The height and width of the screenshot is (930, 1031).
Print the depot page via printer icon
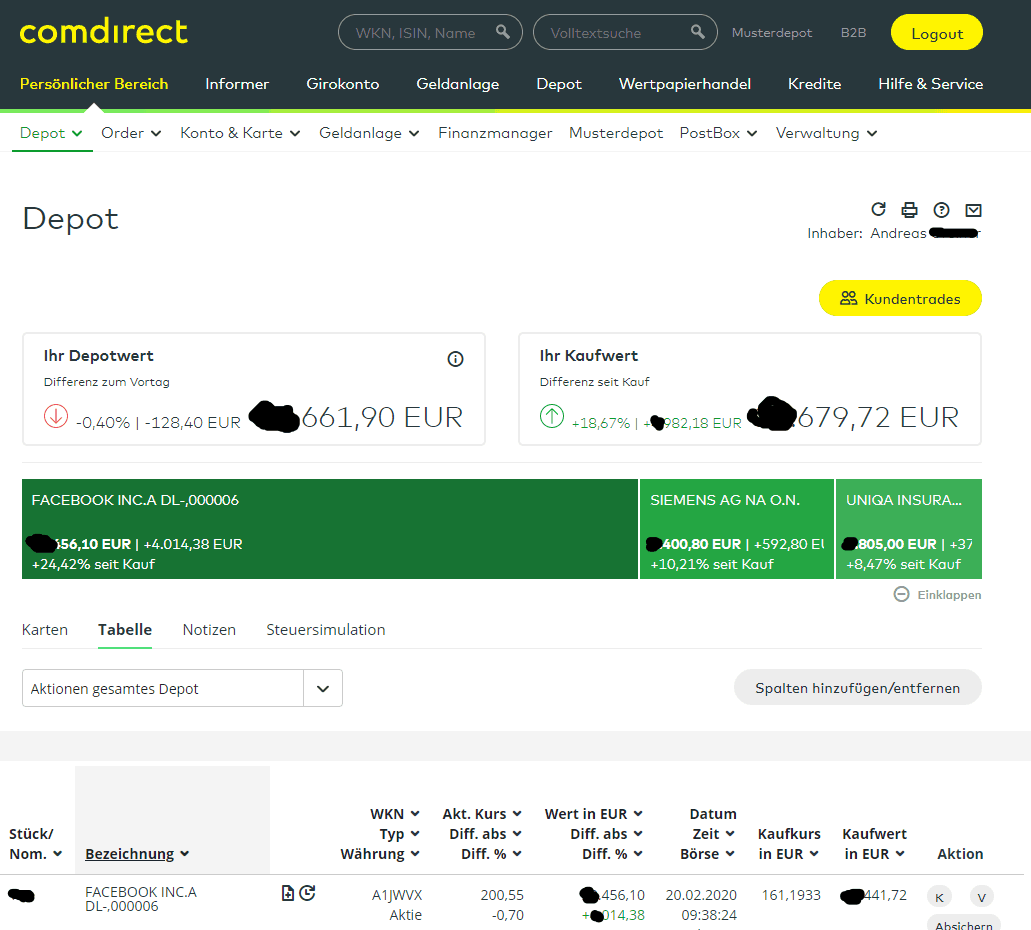click(909, 209)
